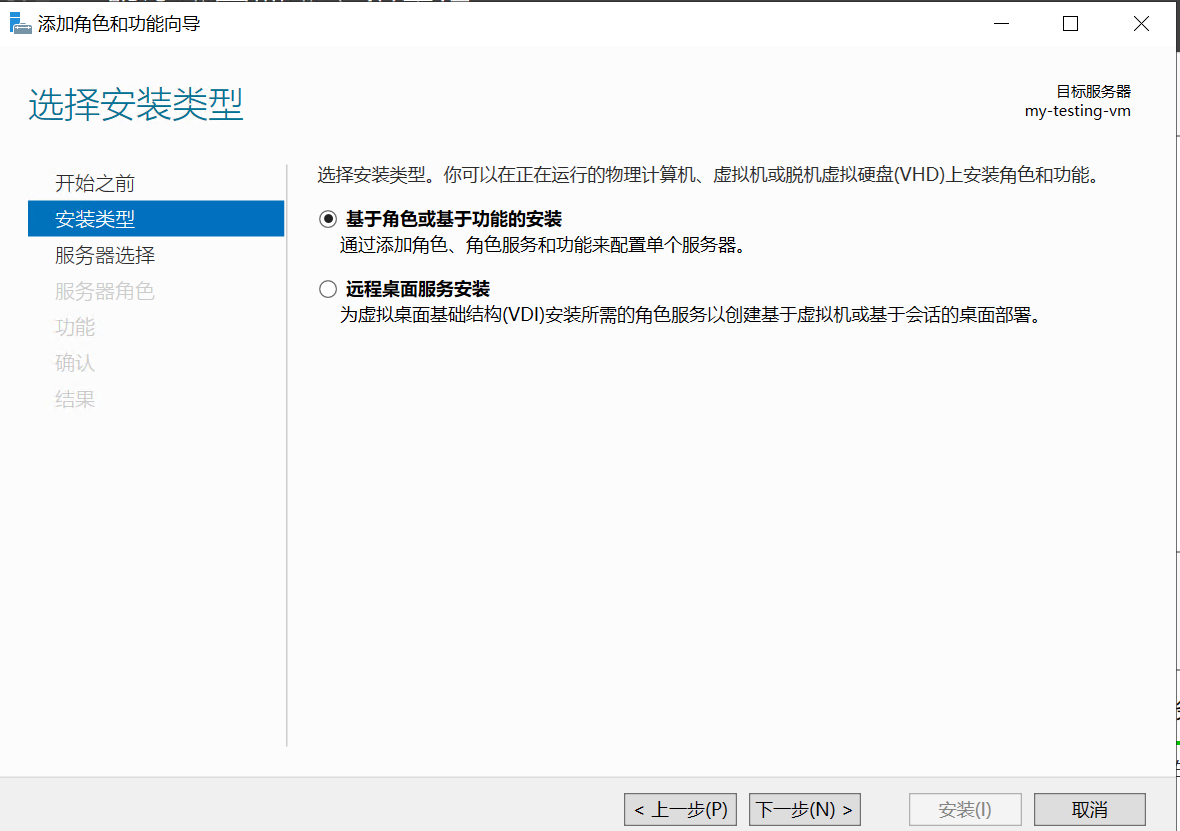This screenshot has width=1180, height=831.
Task: Click description 通过添加角色、角色服务和功能来配置单个服务器
Action: (x=542, y=245)
